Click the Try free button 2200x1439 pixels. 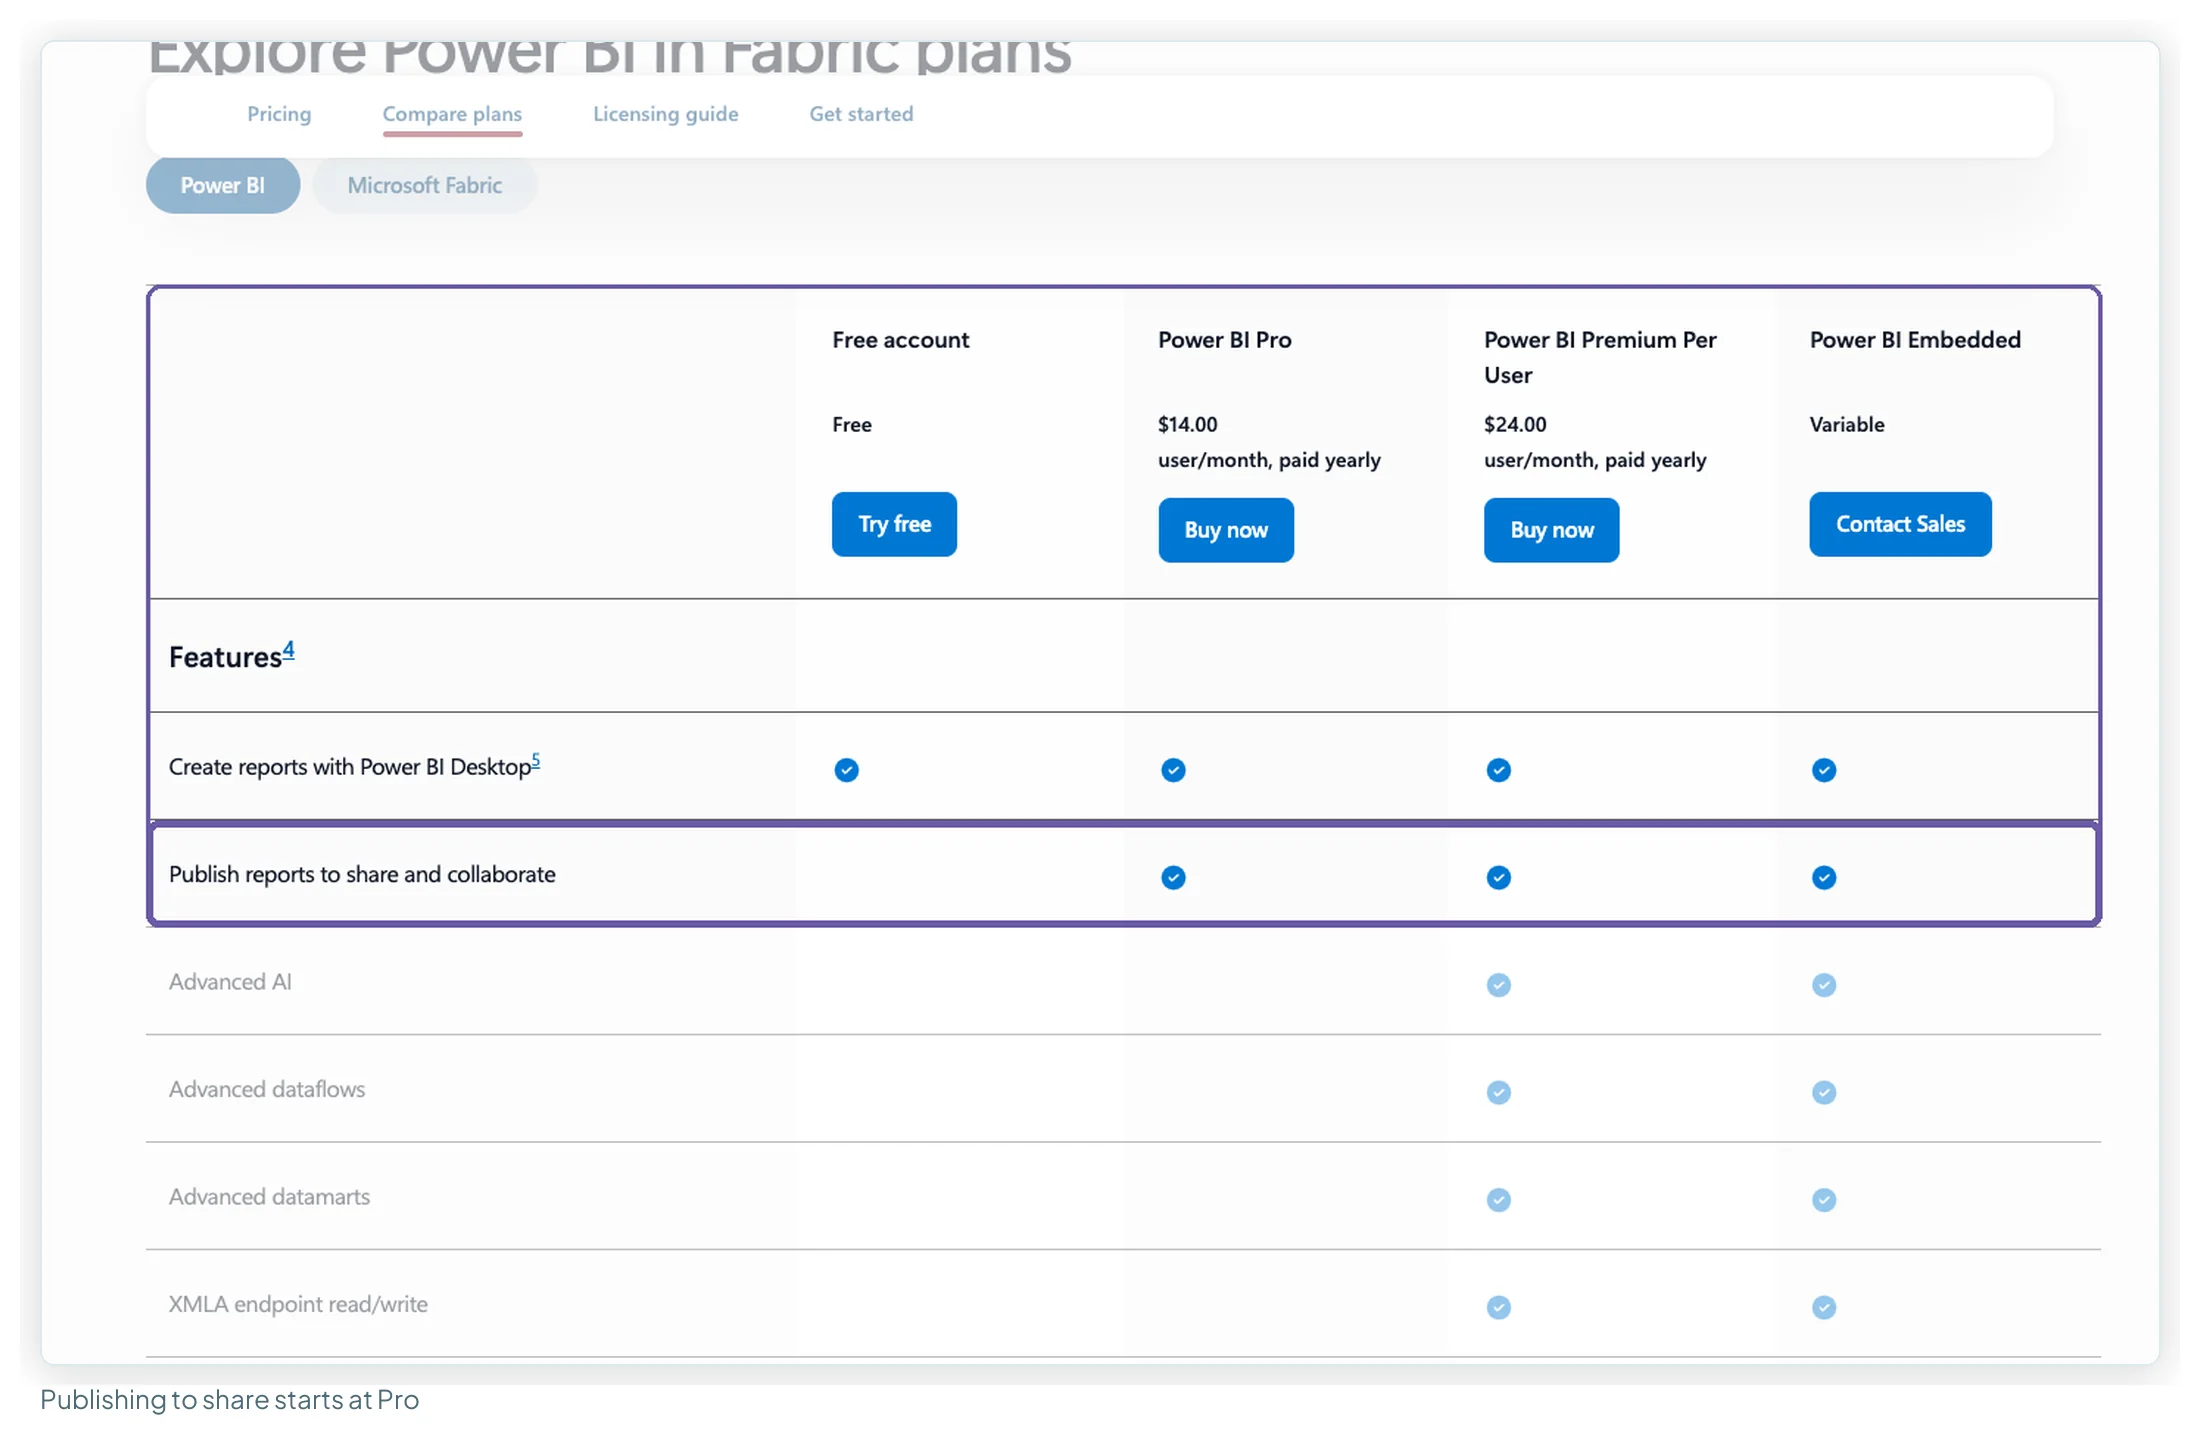(894, 524)
